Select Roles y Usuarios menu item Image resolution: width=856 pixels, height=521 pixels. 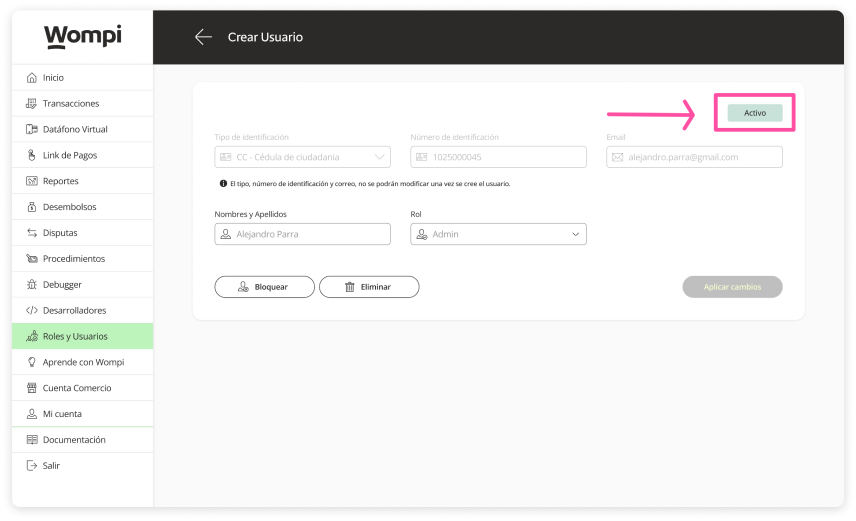pos(75,337)
